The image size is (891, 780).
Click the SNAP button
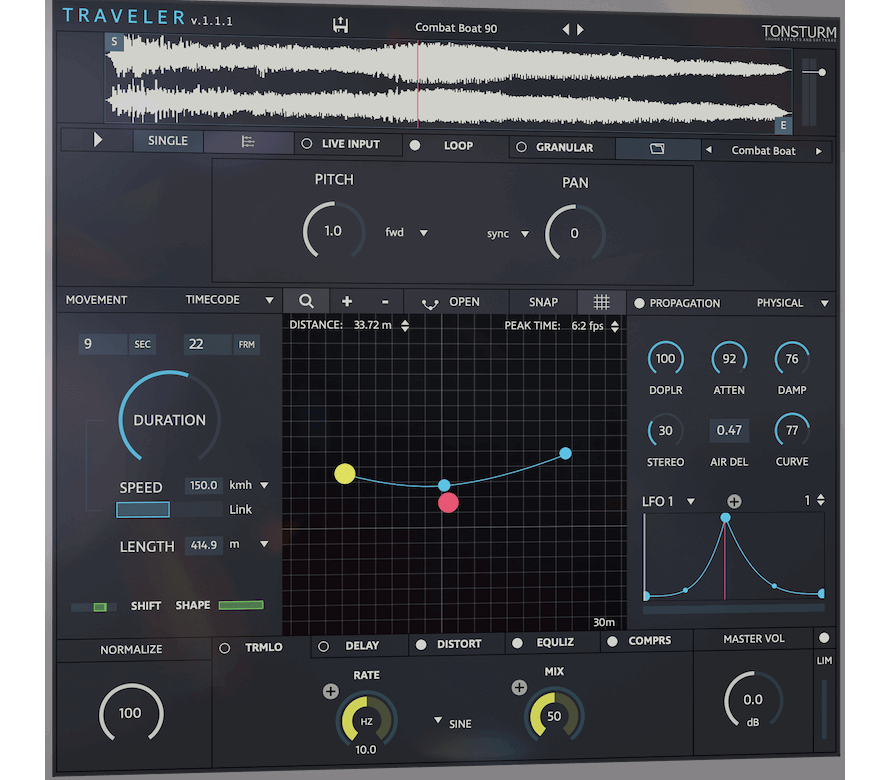tap(543, 302)
